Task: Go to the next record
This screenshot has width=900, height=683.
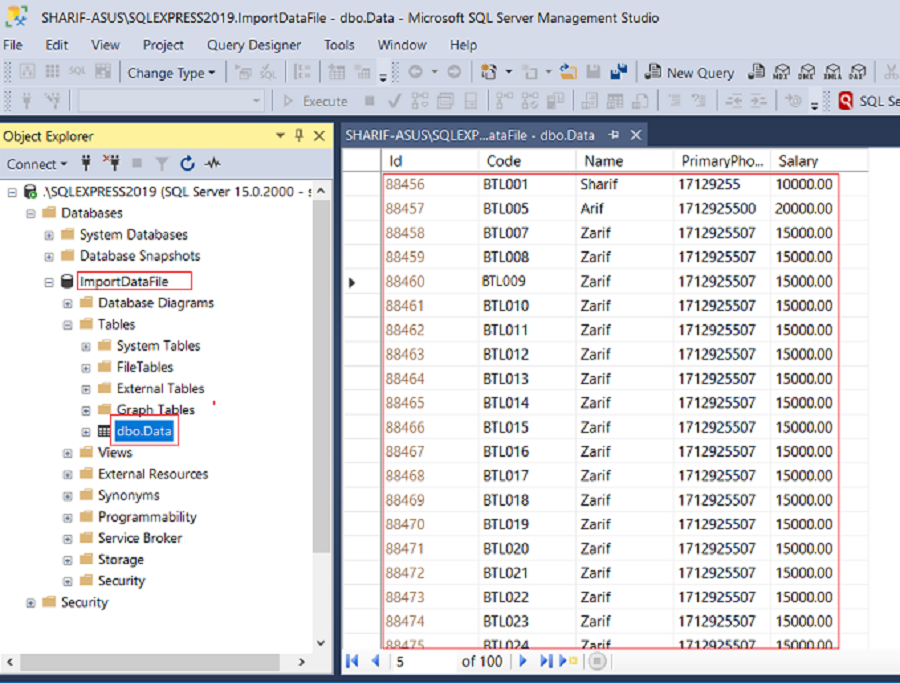Action: tap(523, 661)
